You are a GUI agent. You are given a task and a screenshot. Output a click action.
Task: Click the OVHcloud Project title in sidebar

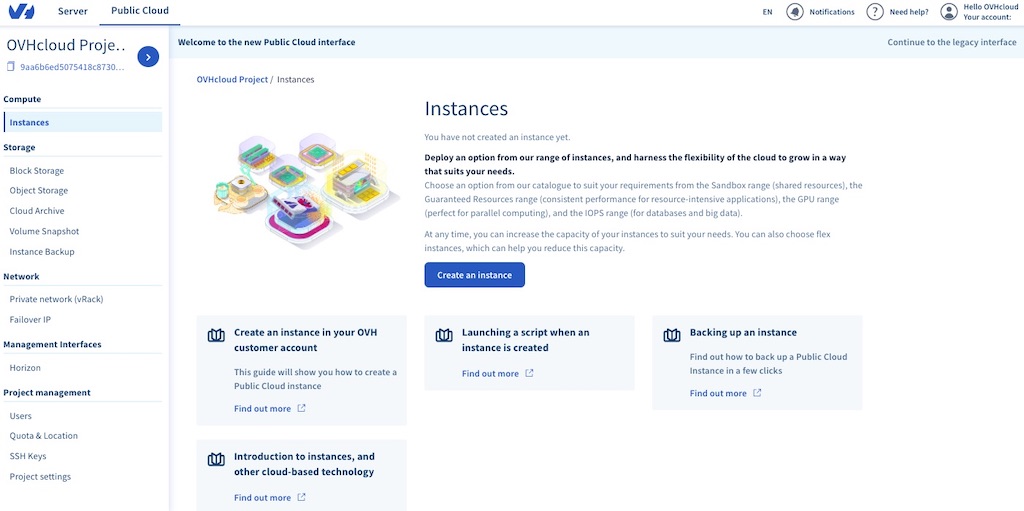[x=65, y=45]
